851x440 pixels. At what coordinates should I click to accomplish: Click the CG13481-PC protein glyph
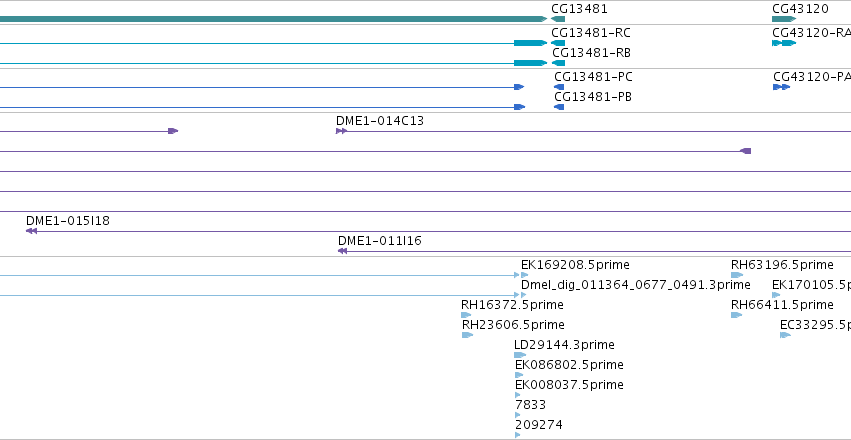[x=559, y=87]
